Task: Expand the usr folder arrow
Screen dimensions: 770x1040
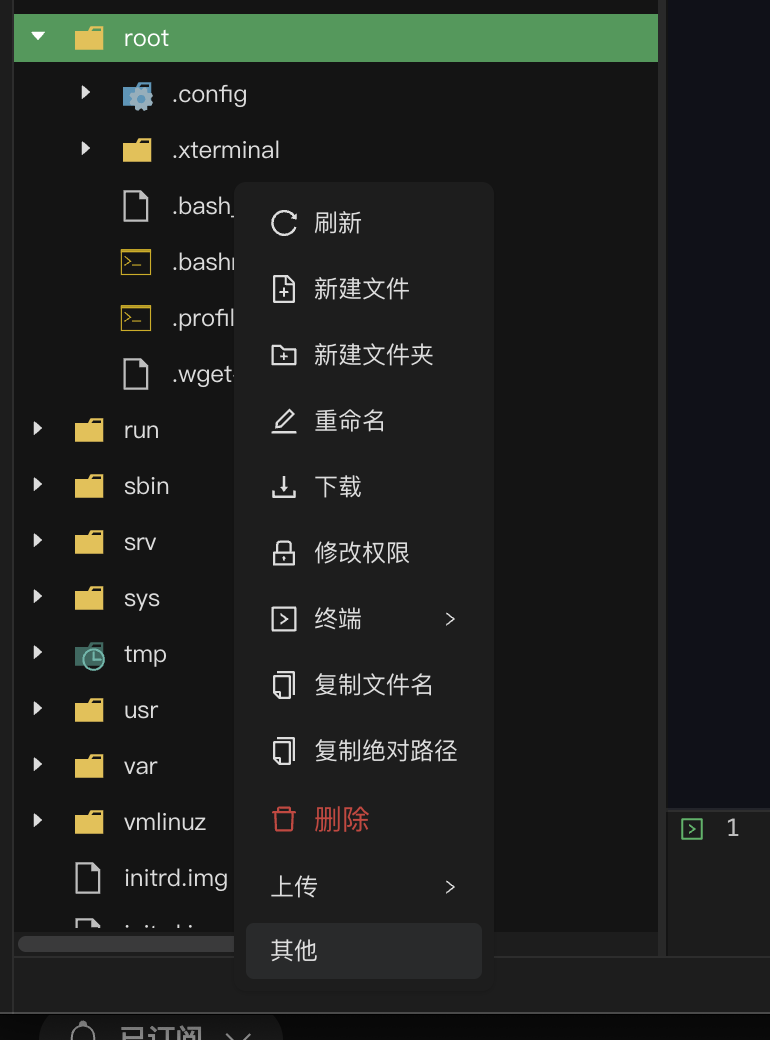Action: [x=37, y=708]
